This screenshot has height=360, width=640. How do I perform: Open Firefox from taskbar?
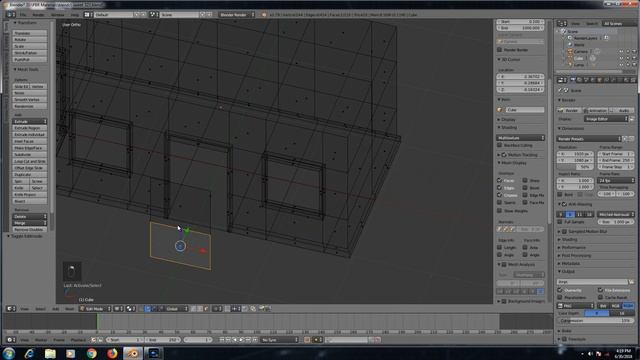112,353
